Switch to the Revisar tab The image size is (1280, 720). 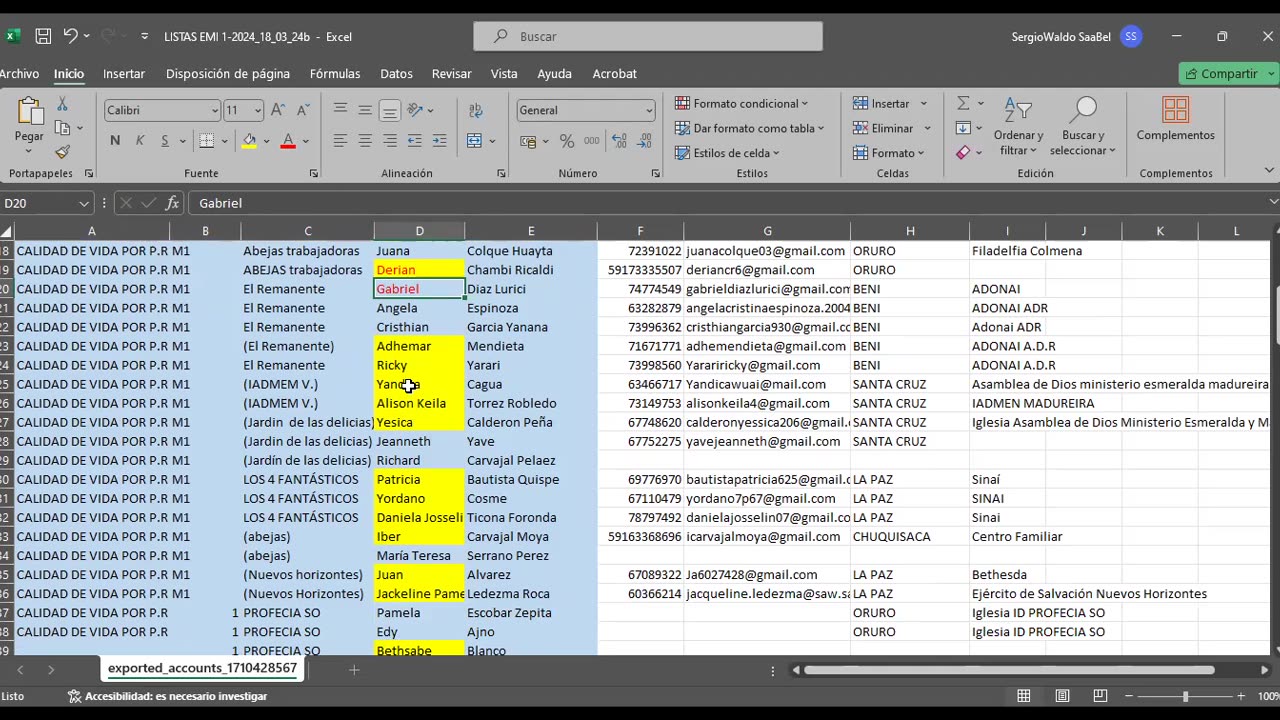(451, 74)
